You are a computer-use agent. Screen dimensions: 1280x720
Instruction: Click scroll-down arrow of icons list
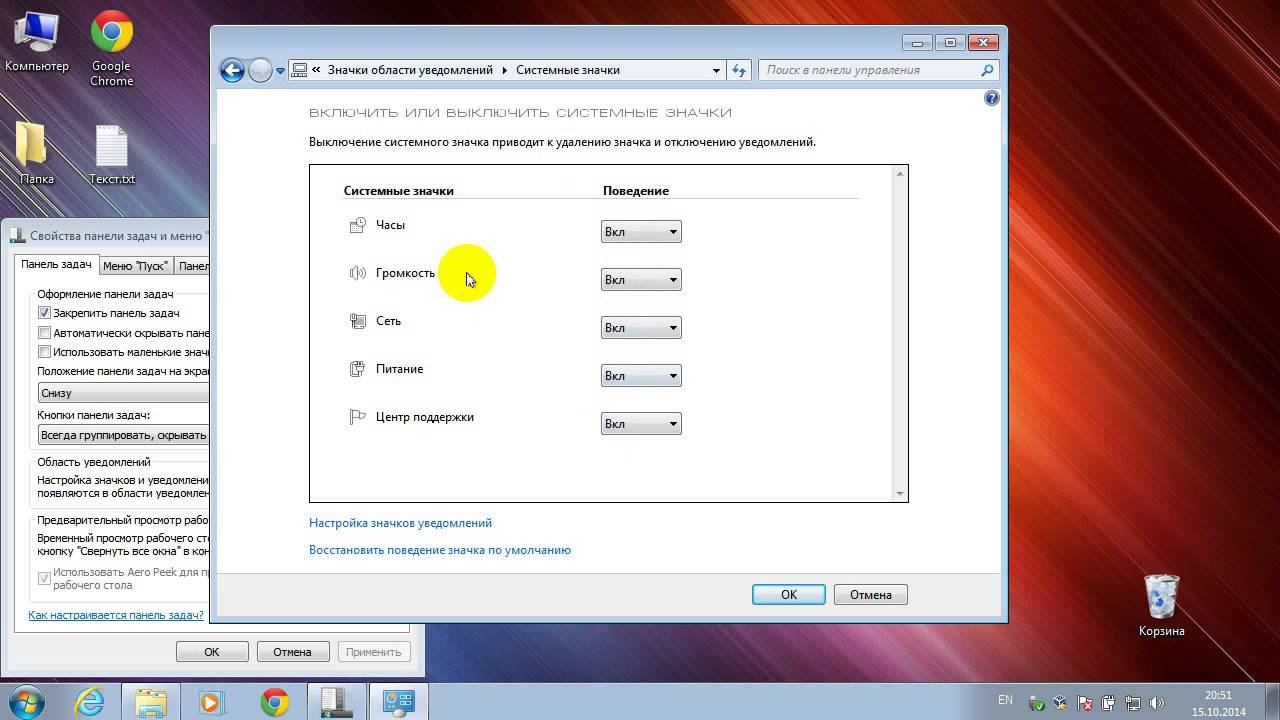(x=900, y=493)
